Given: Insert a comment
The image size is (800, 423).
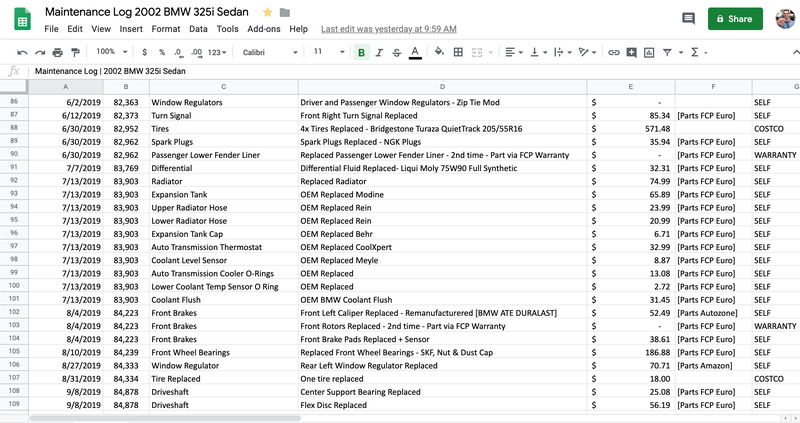Looking at the screenshot, I should click(x=631, y=52).
